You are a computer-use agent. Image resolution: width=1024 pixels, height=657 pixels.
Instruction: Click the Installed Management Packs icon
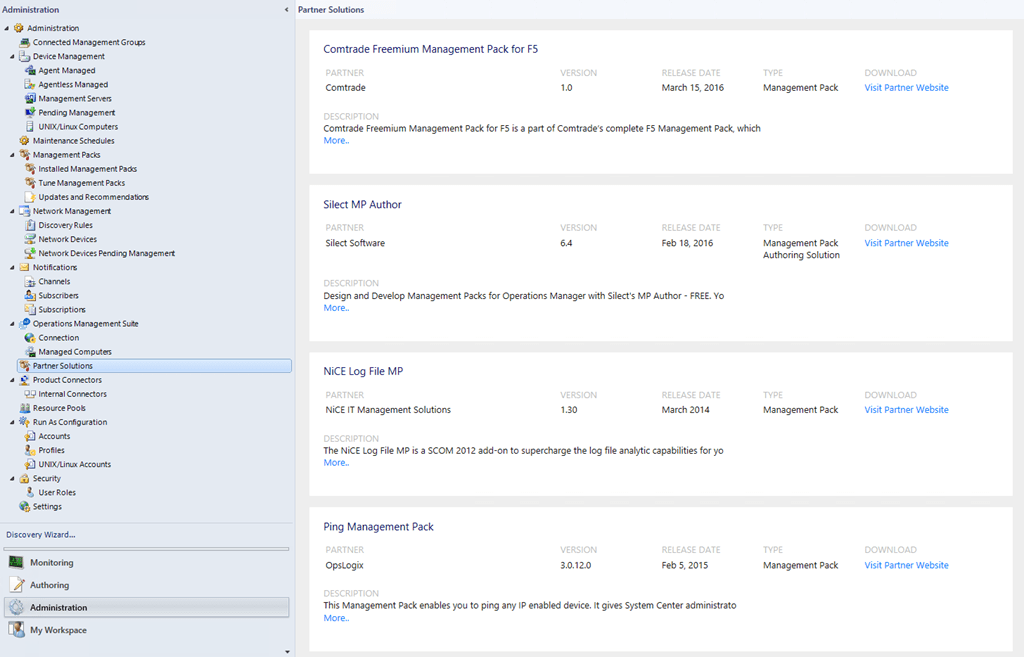click(30, 168)
